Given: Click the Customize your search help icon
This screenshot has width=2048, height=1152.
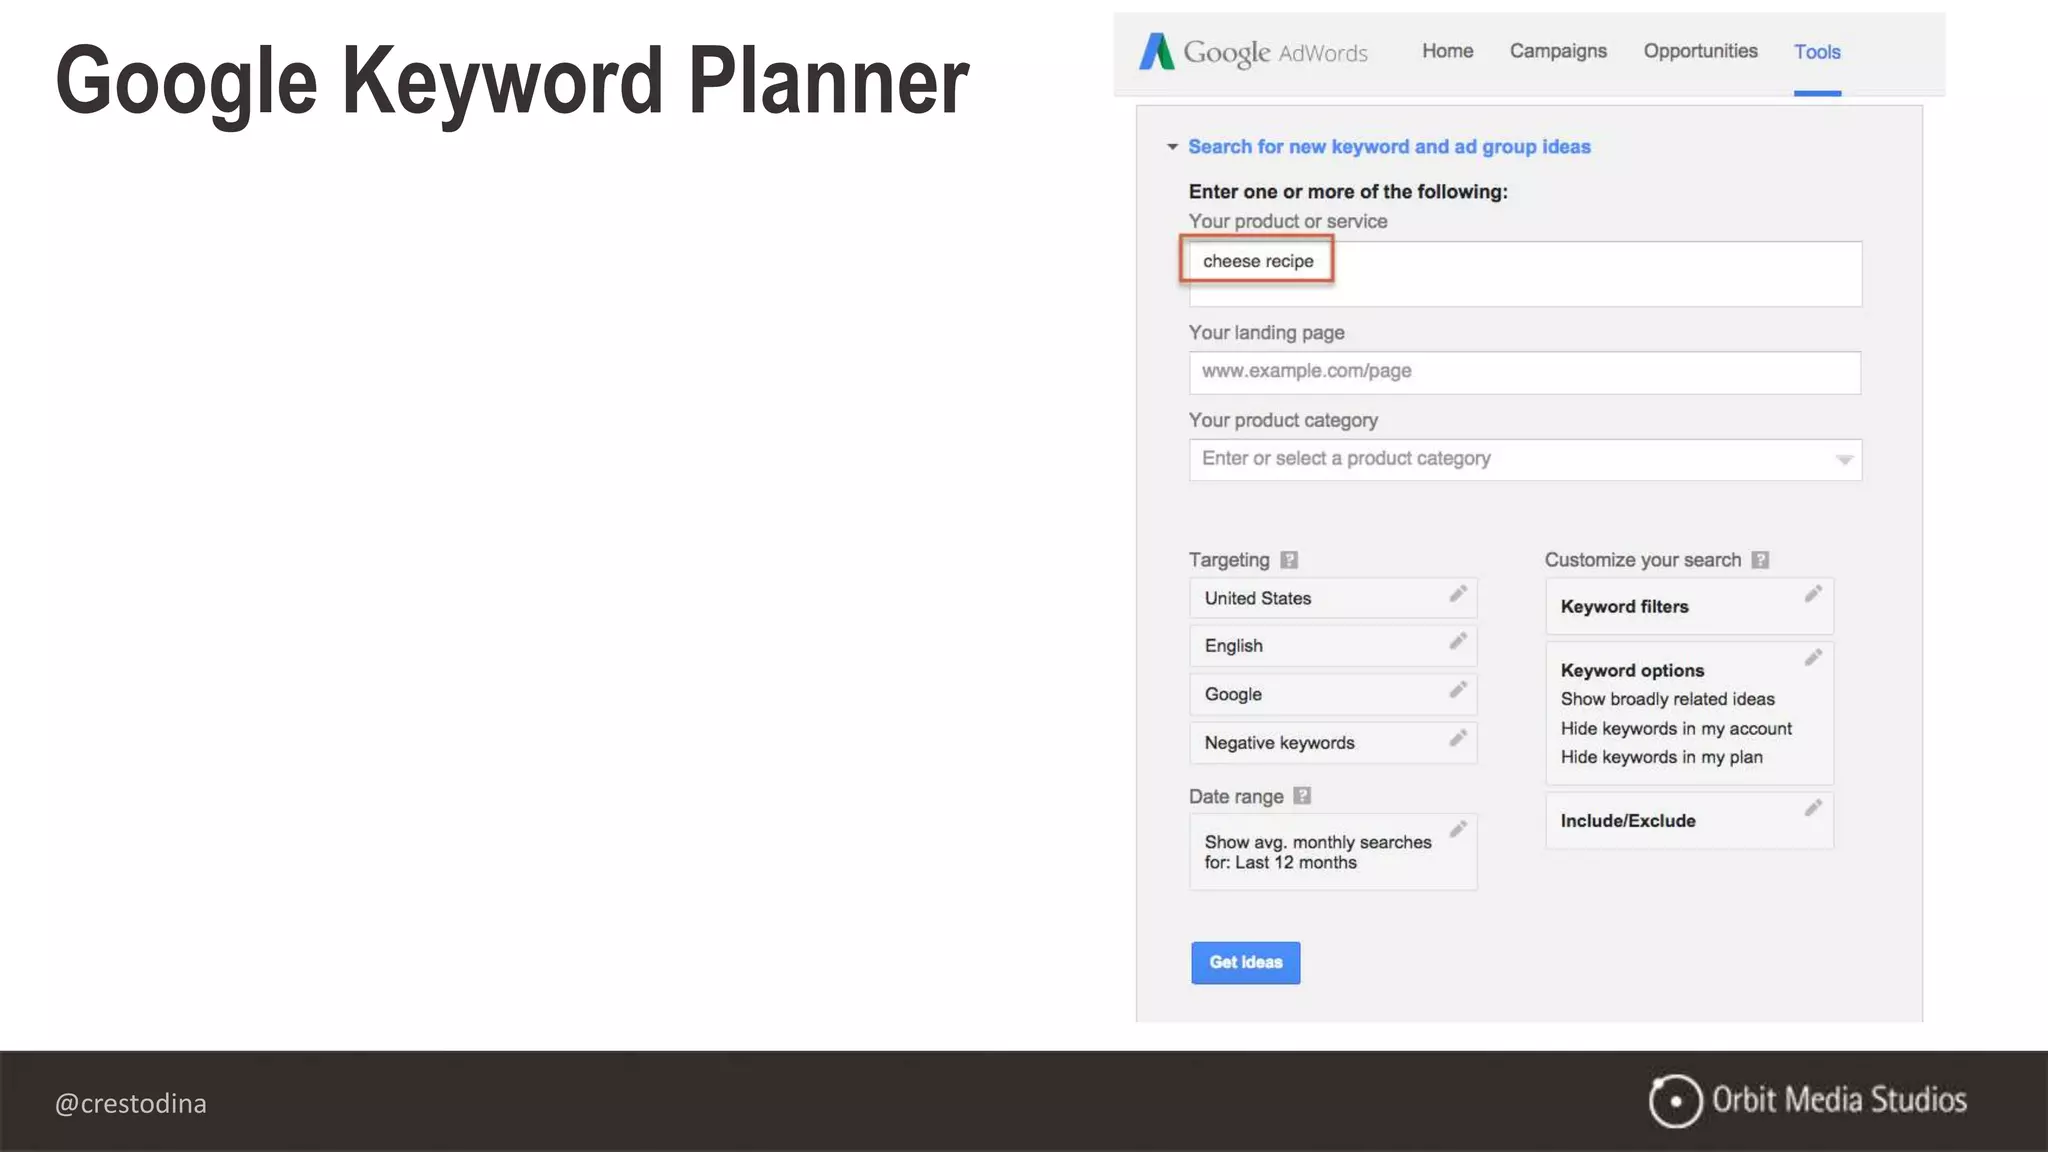Looking at the screenshot, I should (x=1760, y=560).
